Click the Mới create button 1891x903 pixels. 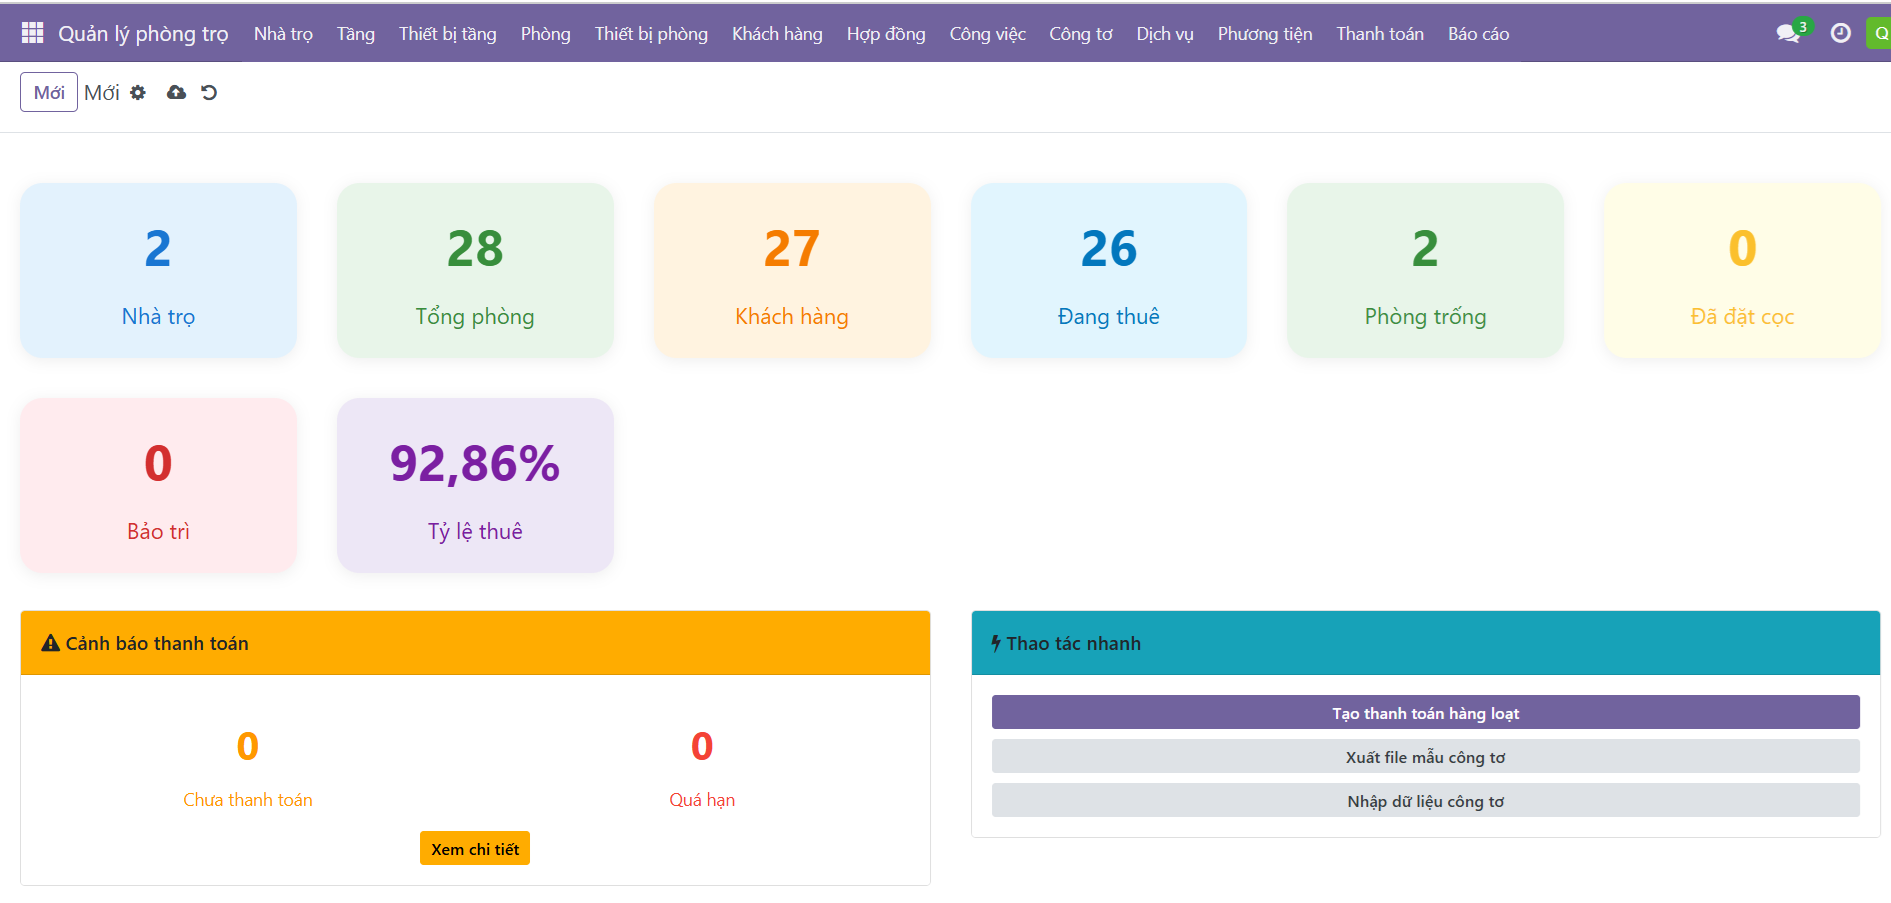49,92
